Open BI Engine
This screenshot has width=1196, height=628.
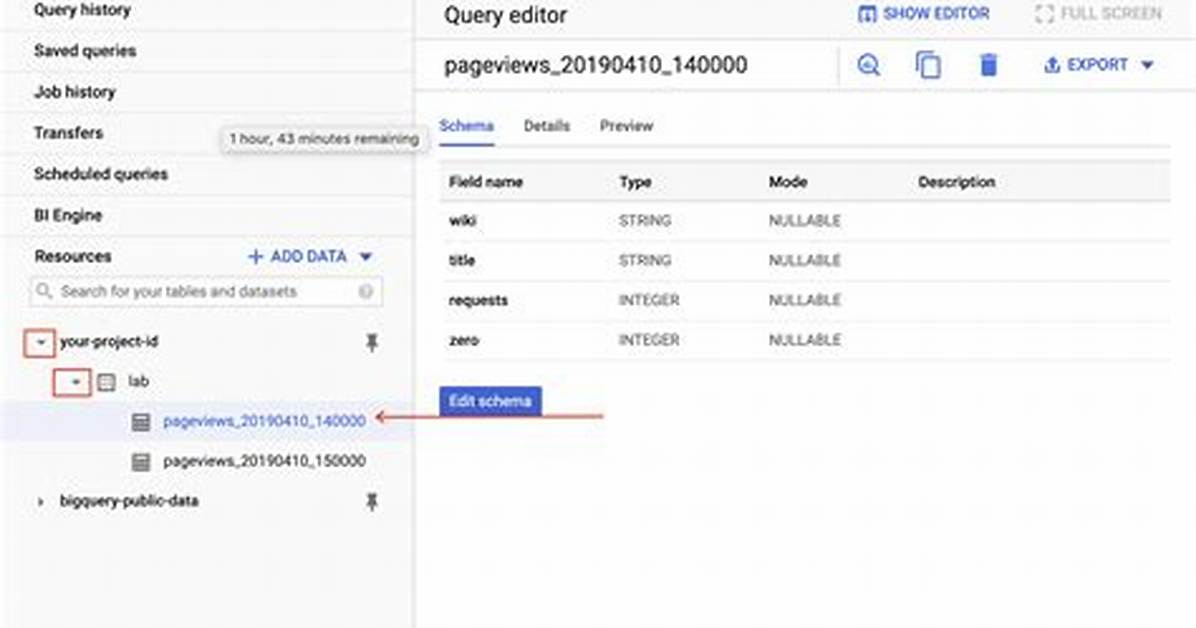click(68, 215)
